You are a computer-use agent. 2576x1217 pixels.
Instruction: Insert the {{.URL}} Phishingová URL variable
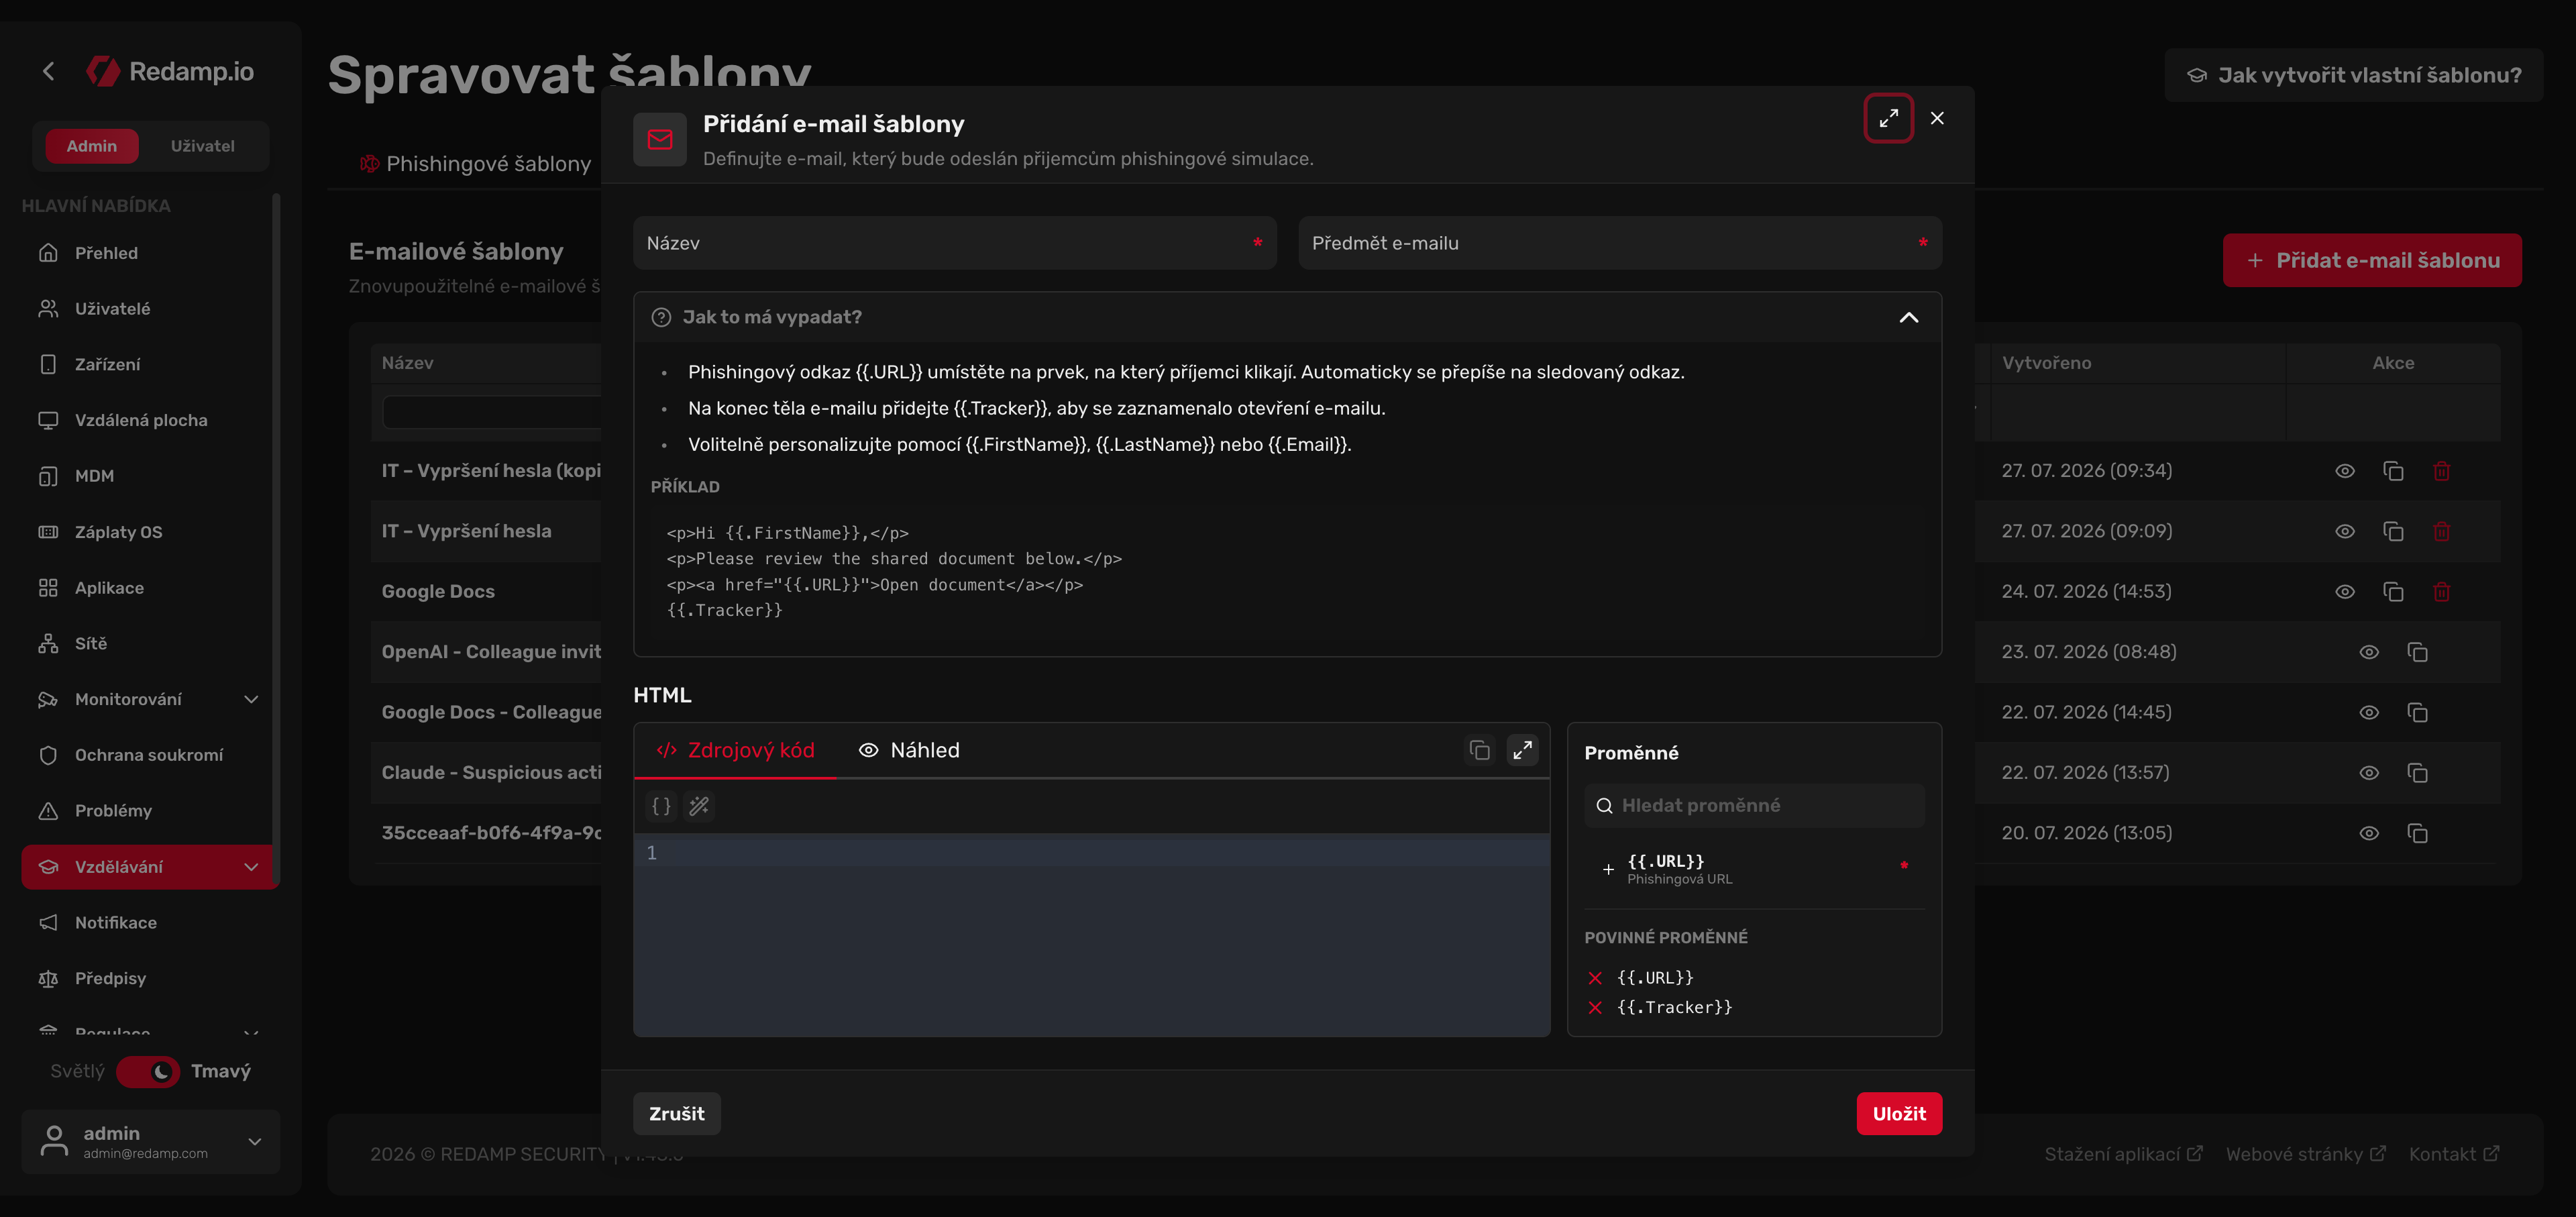[1753, 869]
